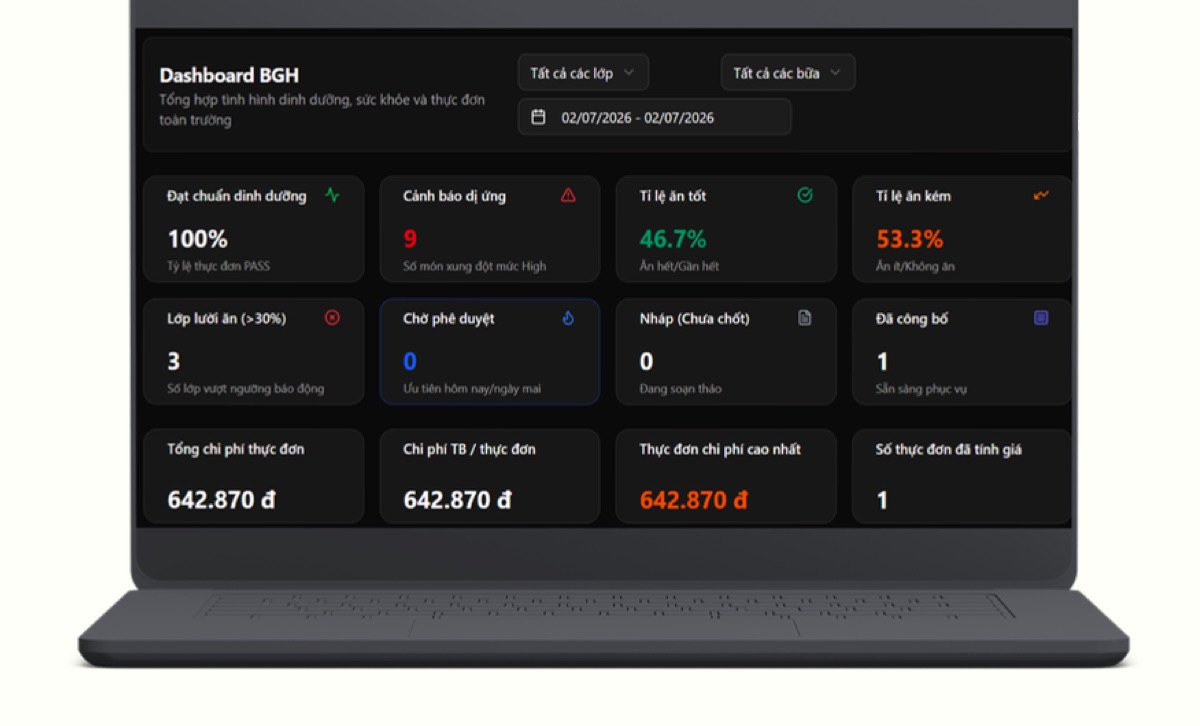The height and width of the screenshot is (726, 1200).
Task: Click the Chi phí TB / thực đơn label
Action: [x=469, y=449]
